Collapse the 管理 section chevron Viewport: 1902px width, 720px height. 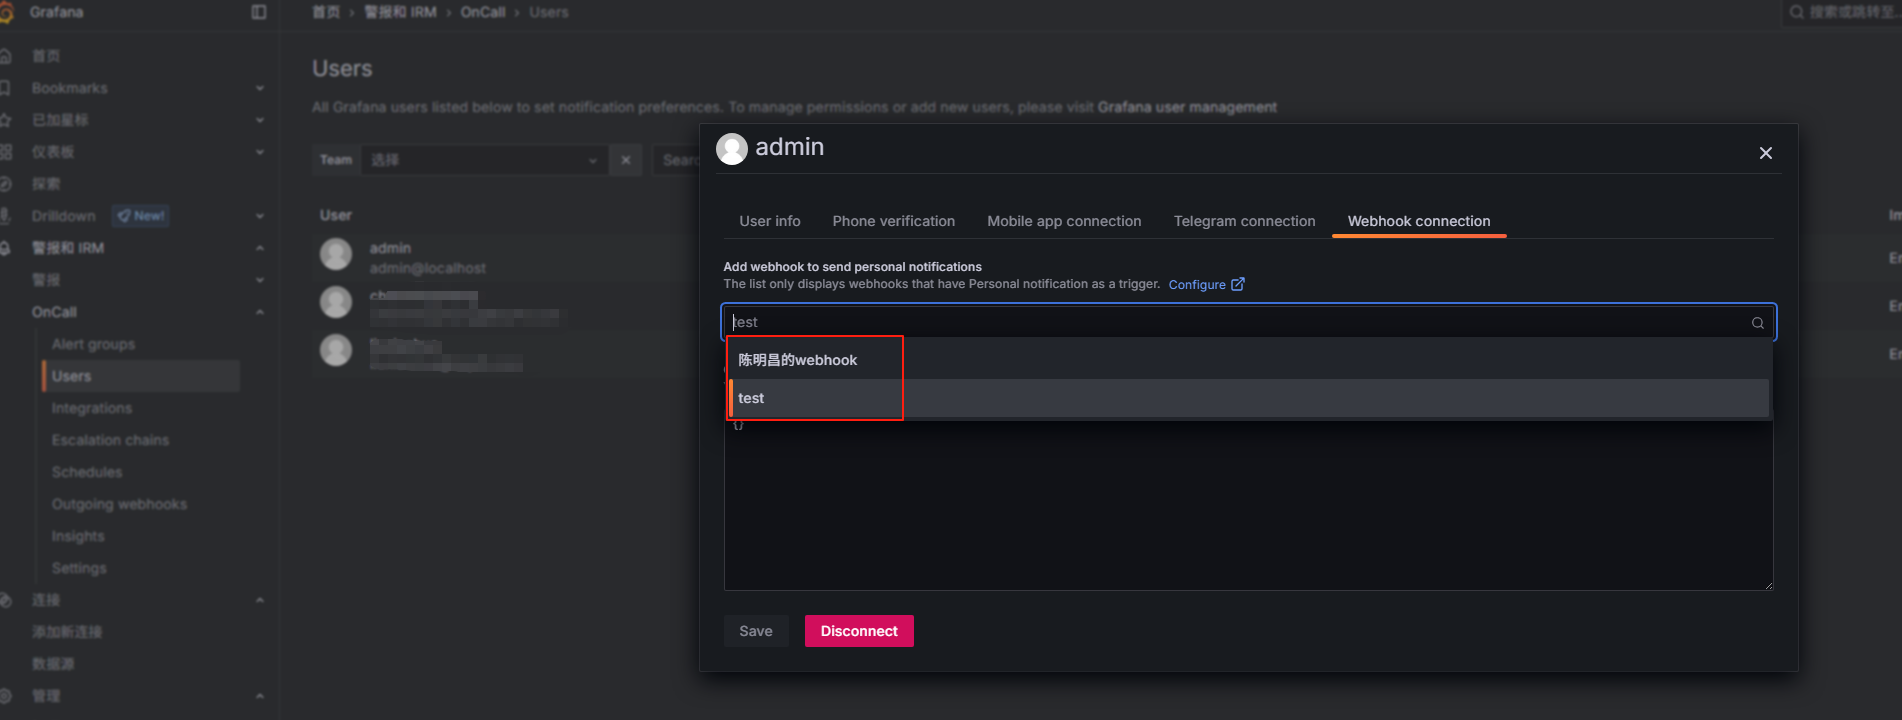260,696
